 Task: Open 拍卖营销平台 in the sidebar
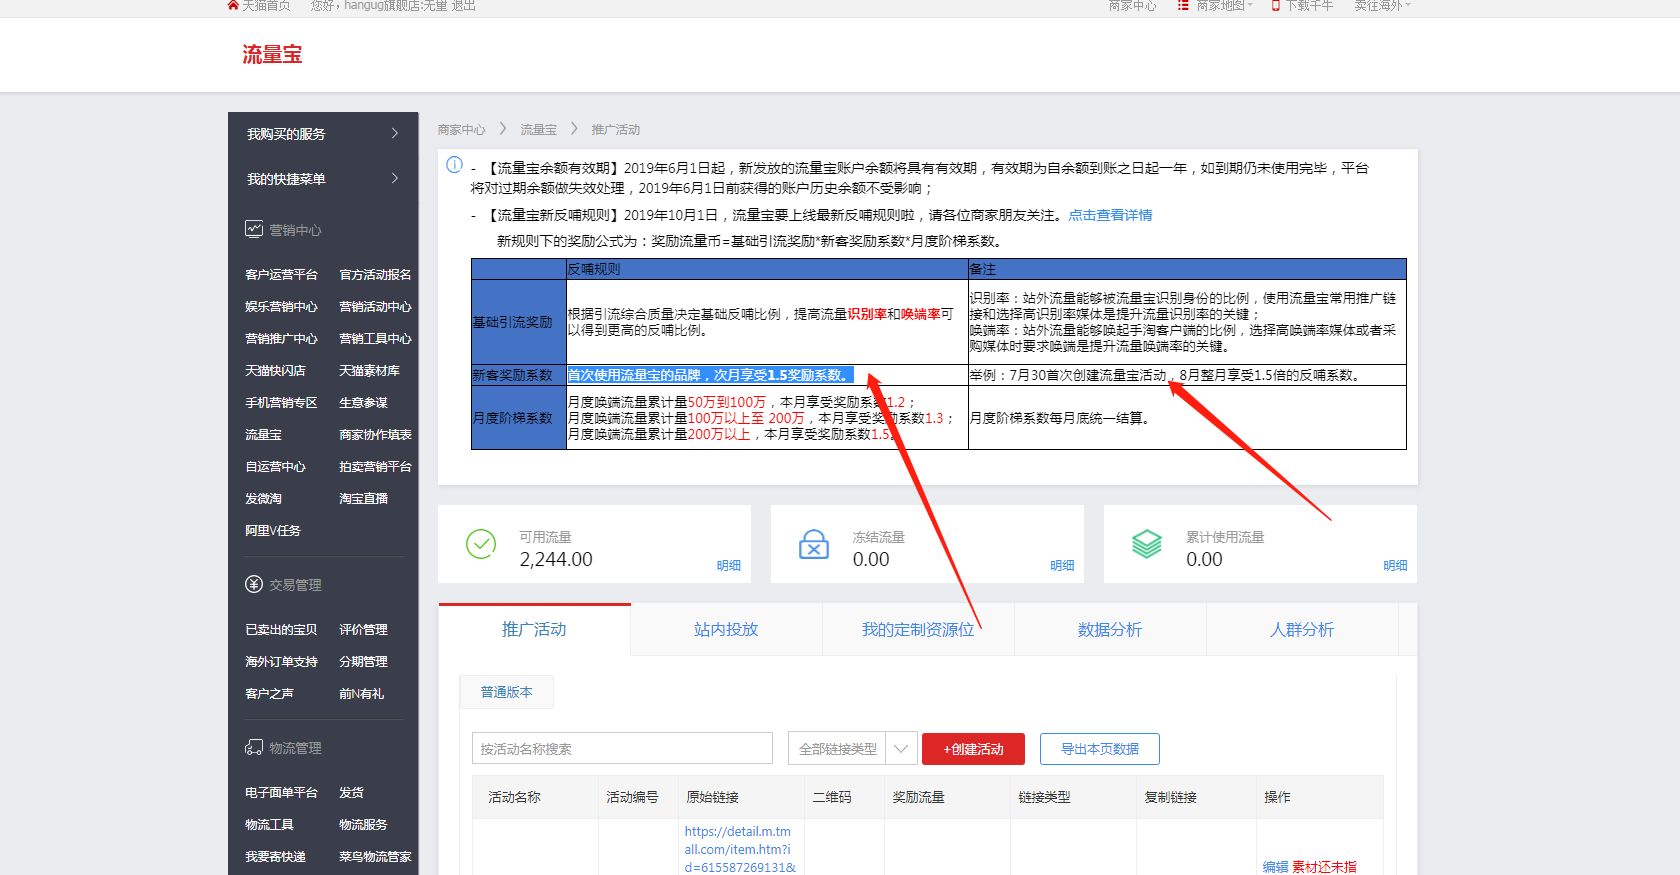click(375, 466)
